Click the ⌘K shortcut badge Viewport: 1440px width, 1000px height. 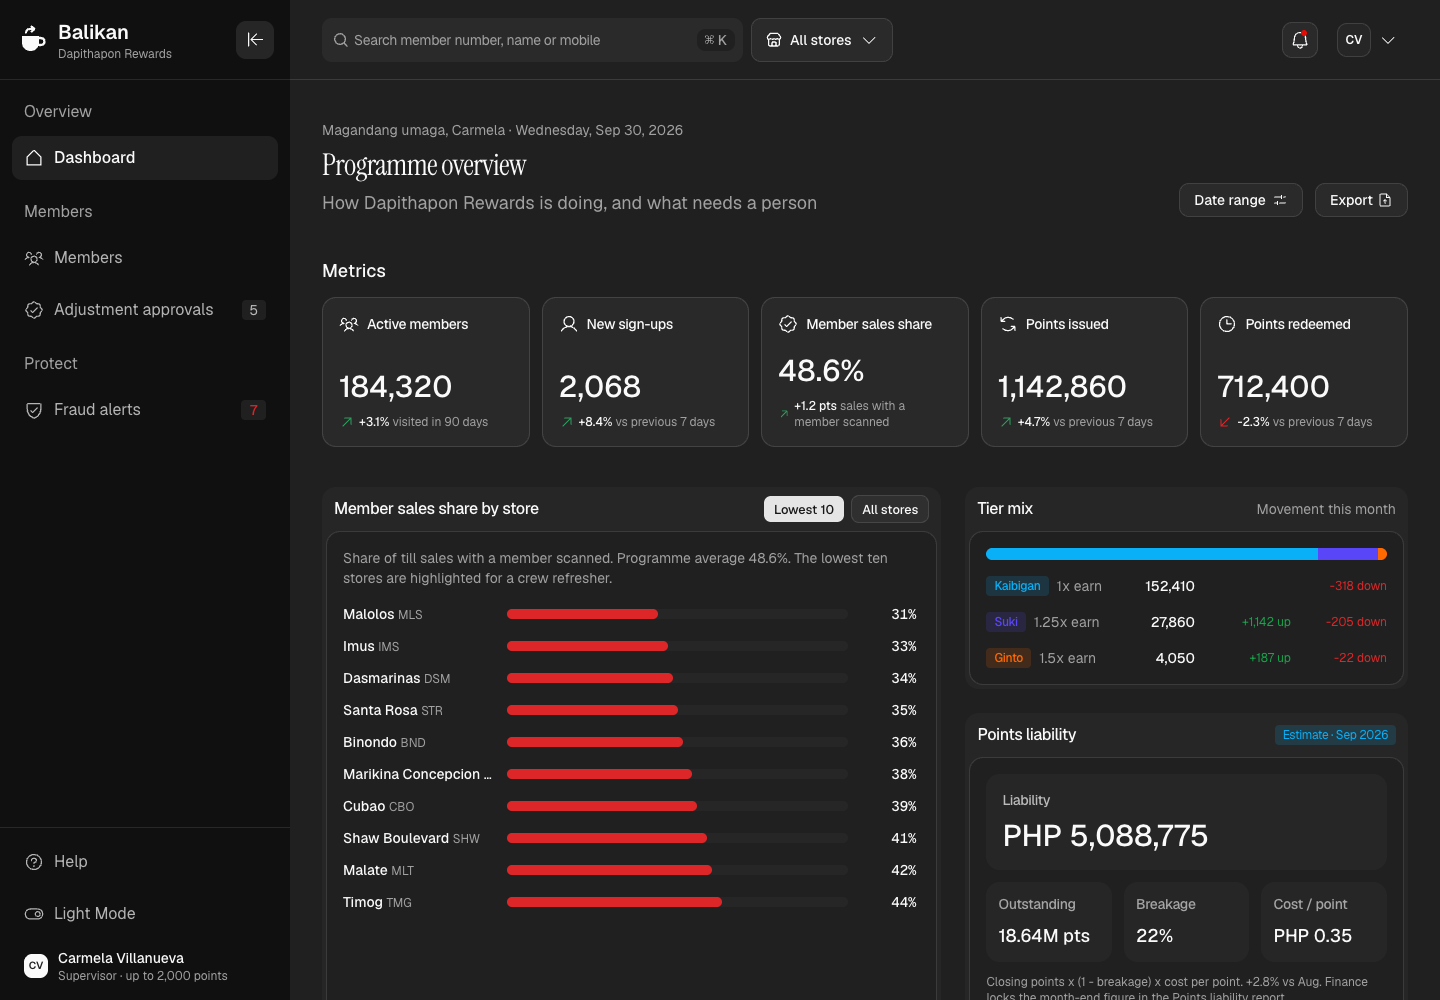(716, 40)
